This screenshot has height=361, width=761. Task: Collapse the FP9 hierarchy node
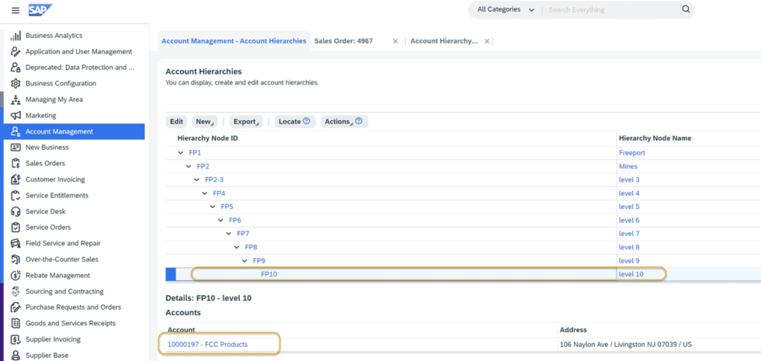coord(245,261)
